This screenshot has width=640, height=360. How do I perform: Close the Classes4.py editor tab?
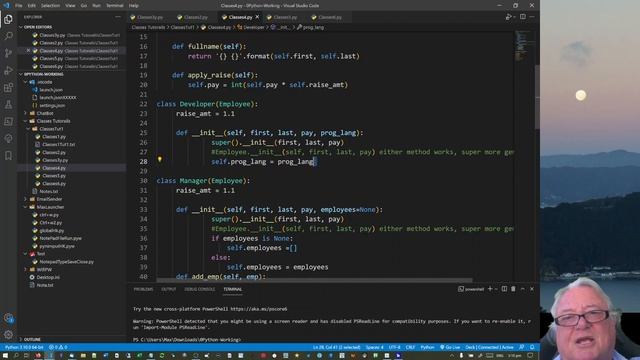(257, 17)
